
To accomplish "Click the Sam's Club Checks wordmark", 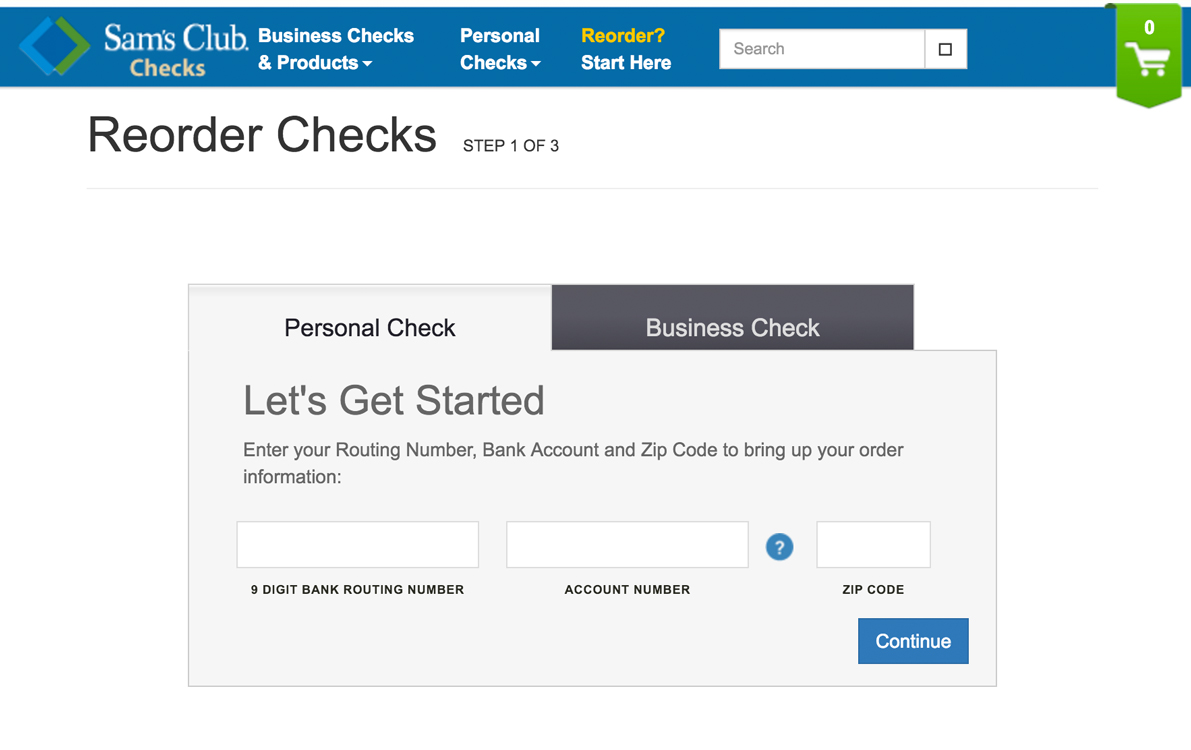I will click(x=175, y=50).
